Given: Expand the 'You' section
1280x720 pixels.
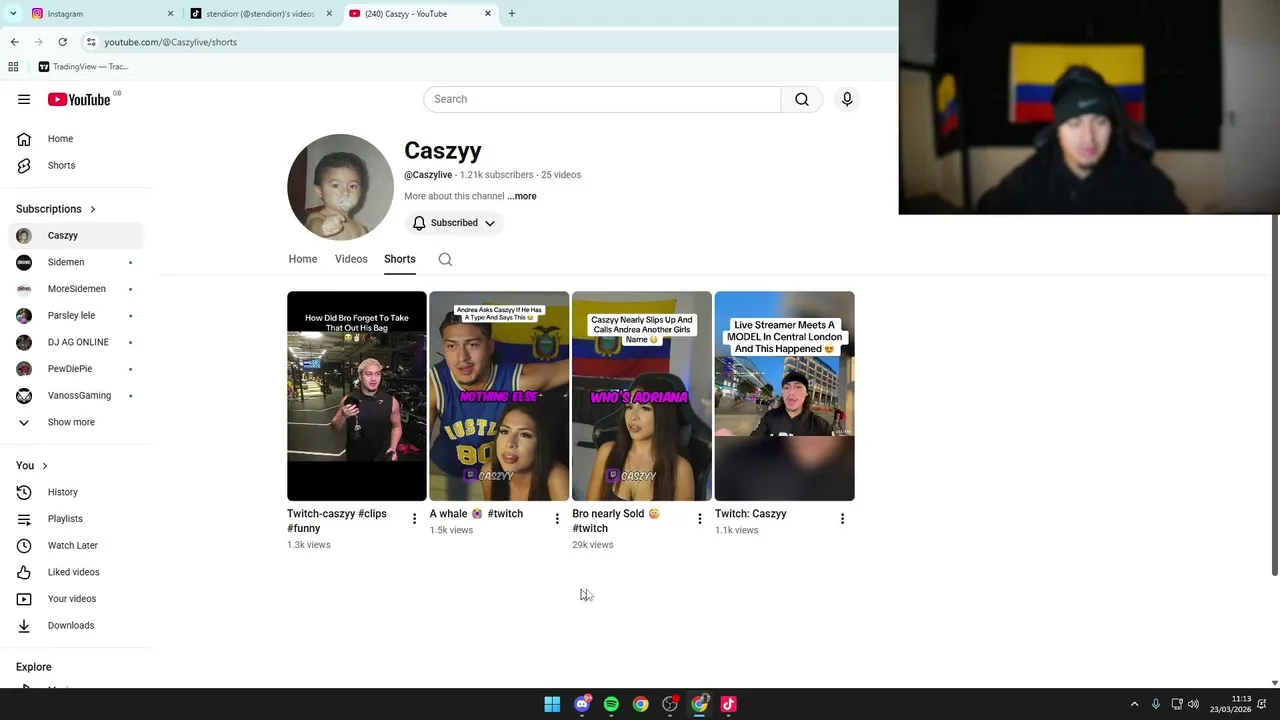Looking at the screenshot, I should (x=32, y=466).
